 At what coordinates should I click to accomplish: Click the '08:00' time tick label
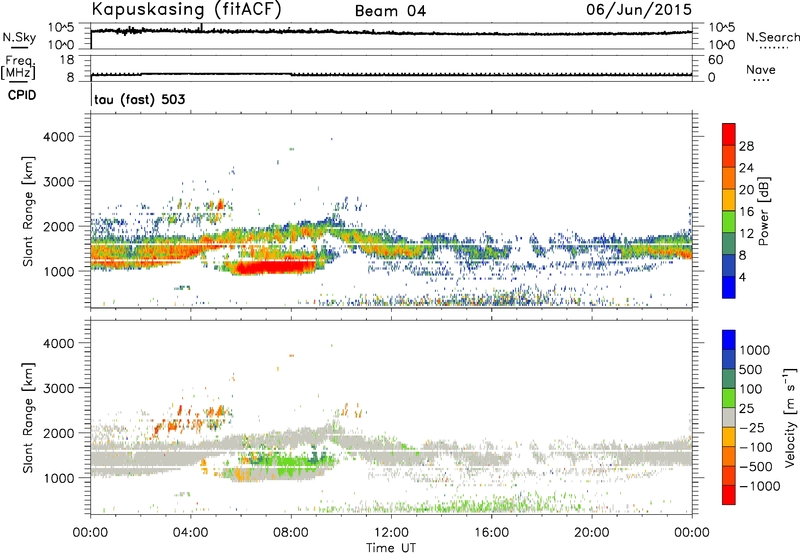pyautogui.click(x=291, y=533)
